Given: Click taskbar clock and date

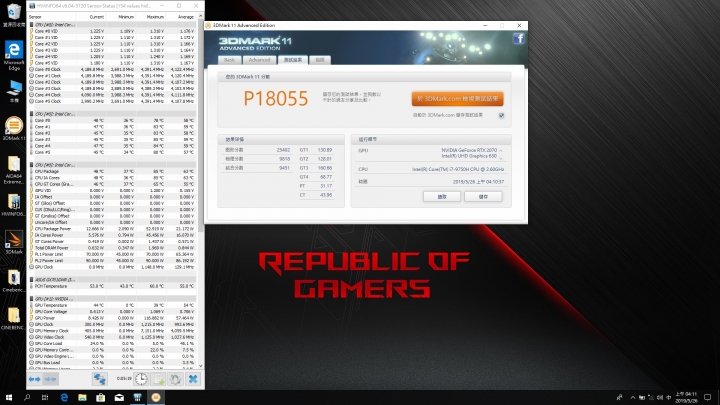Looking at the screenshot, I should pos(686,397).
